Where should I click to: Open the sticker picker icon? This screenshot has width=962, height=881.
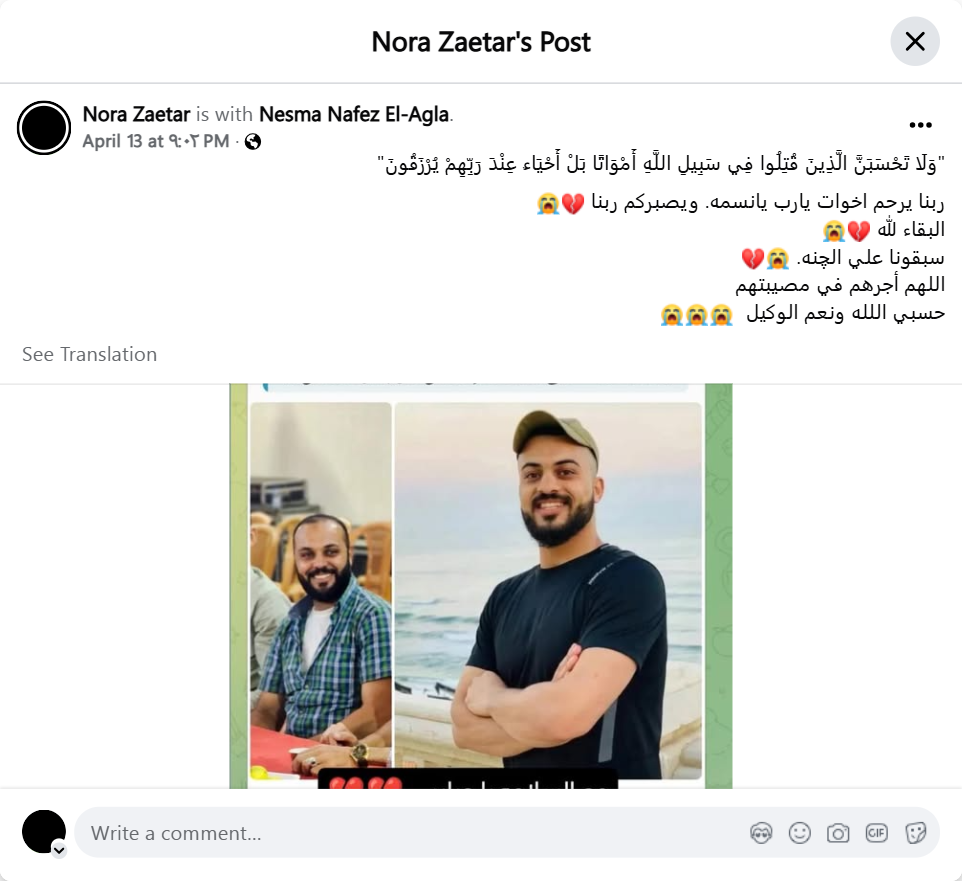tap(915, 833)
